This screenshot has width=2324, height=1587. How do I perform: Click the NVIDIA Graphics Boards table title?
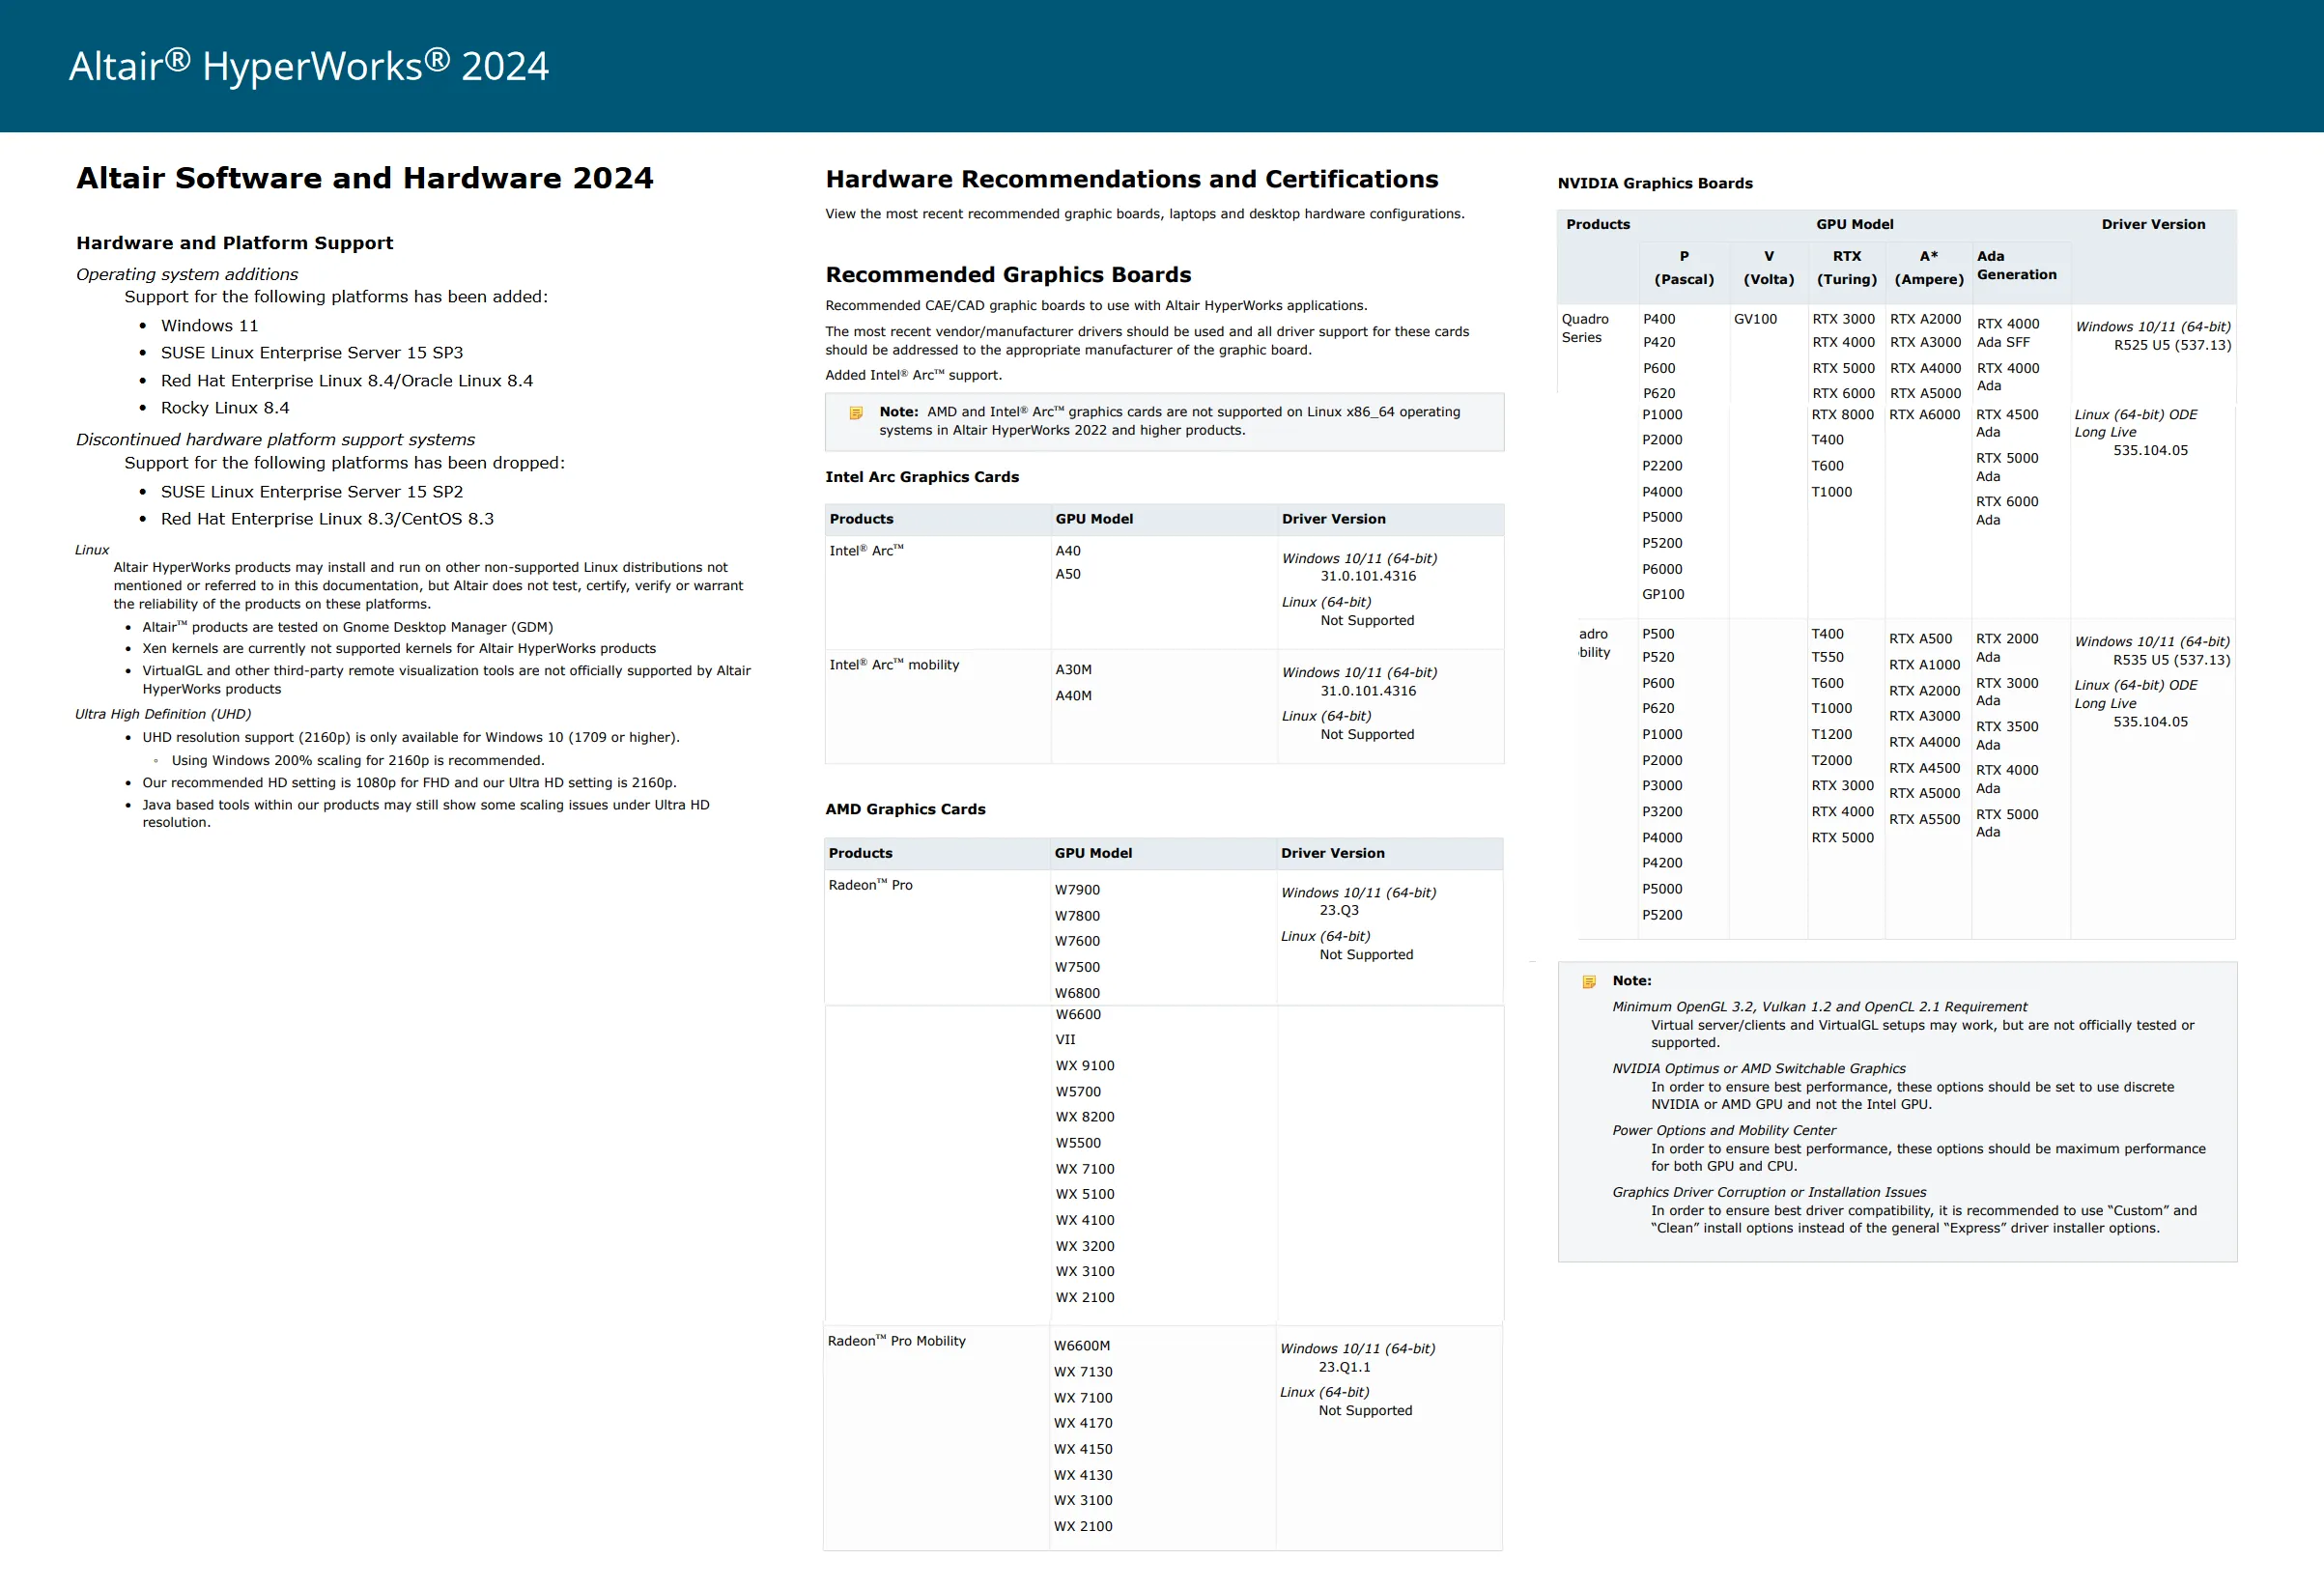tap(1655, 183)
